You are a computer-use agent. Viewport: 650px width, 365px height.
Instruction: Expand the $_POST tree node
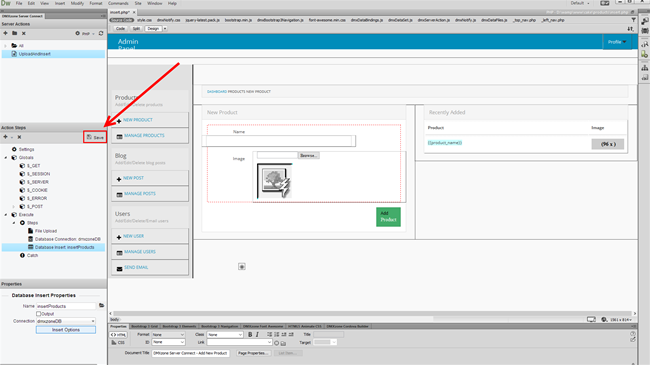coord(14,207)
